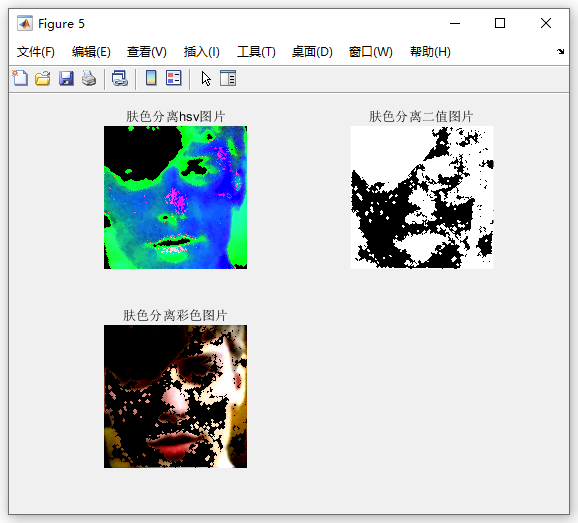Click the Link Plot toolbar icon
Screen dimensions: 578x523
(x=120, y=78)
